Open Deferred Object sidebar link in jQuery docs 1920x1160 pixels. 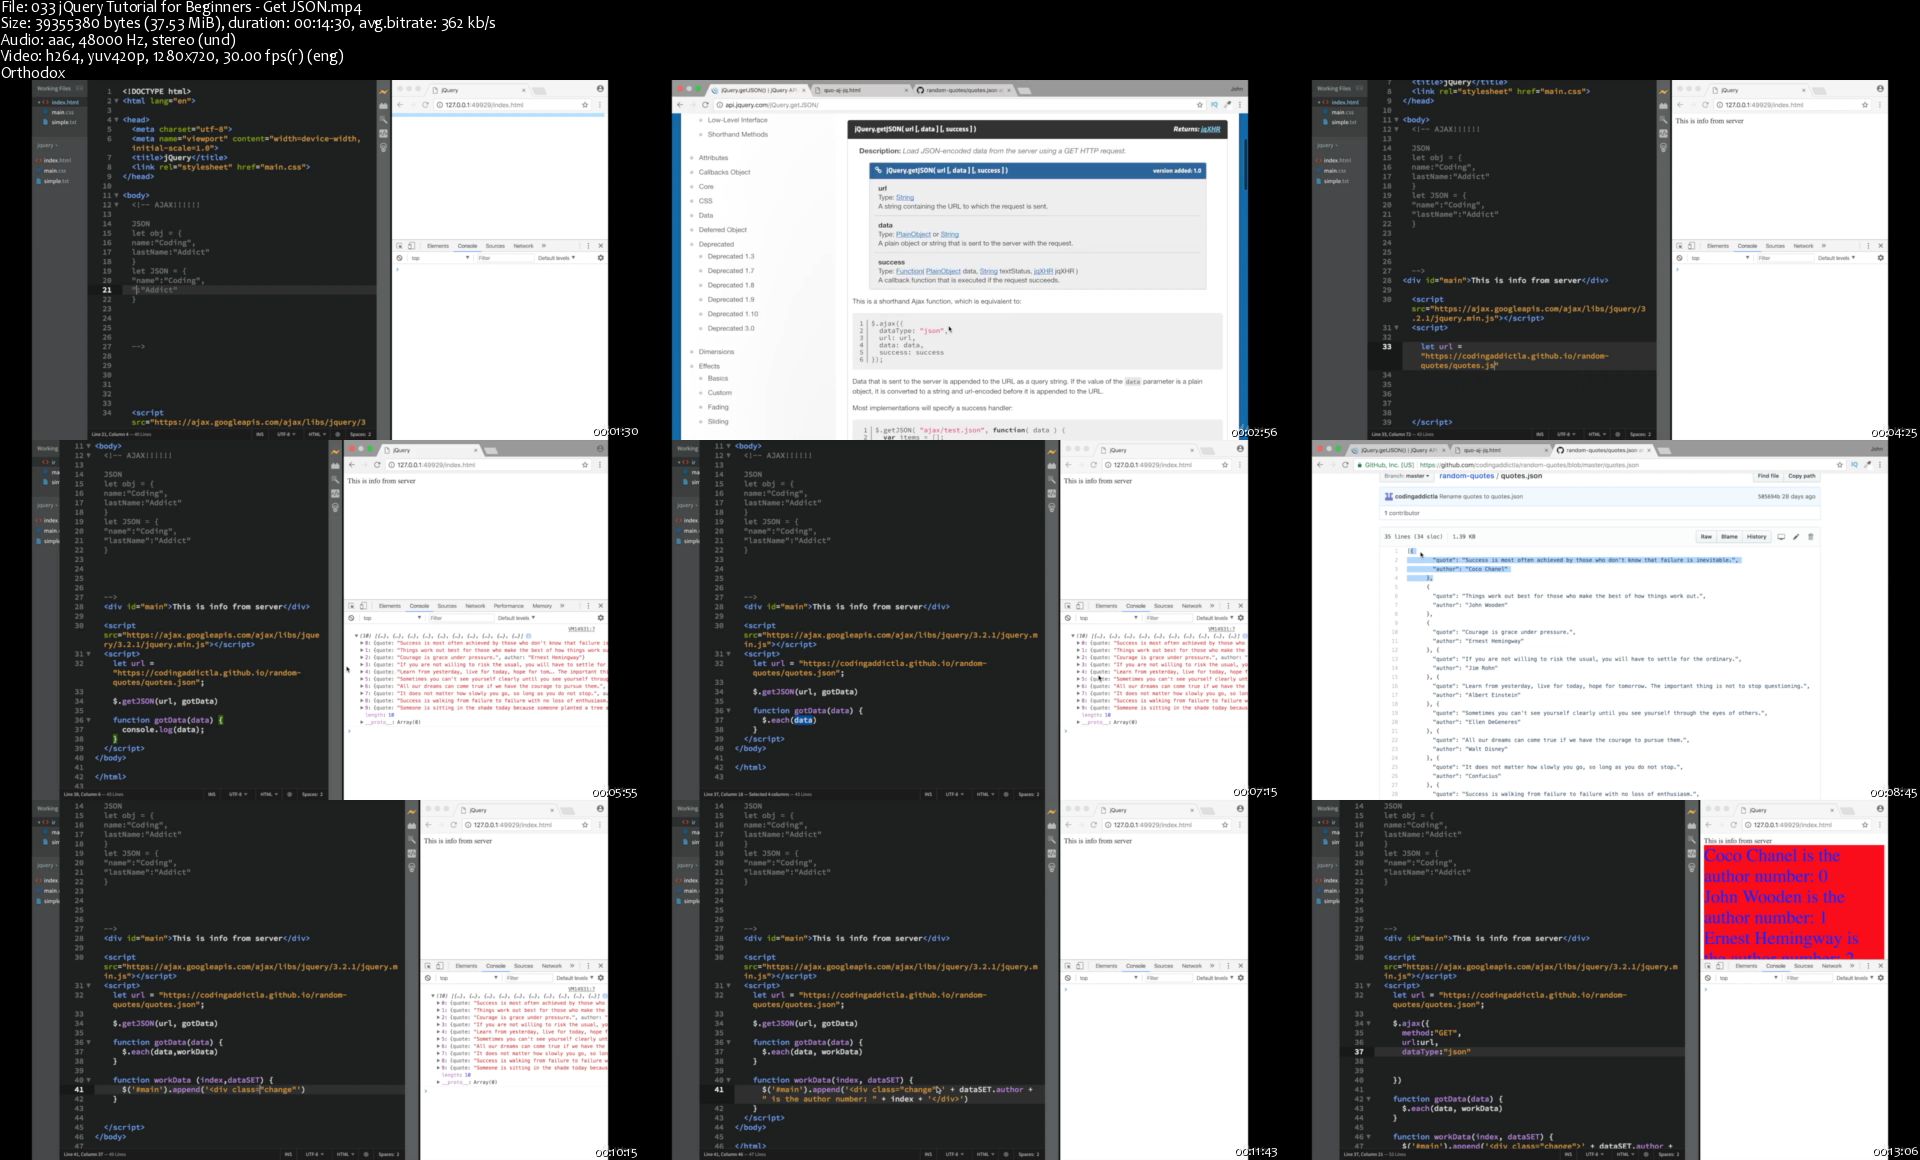722,230
